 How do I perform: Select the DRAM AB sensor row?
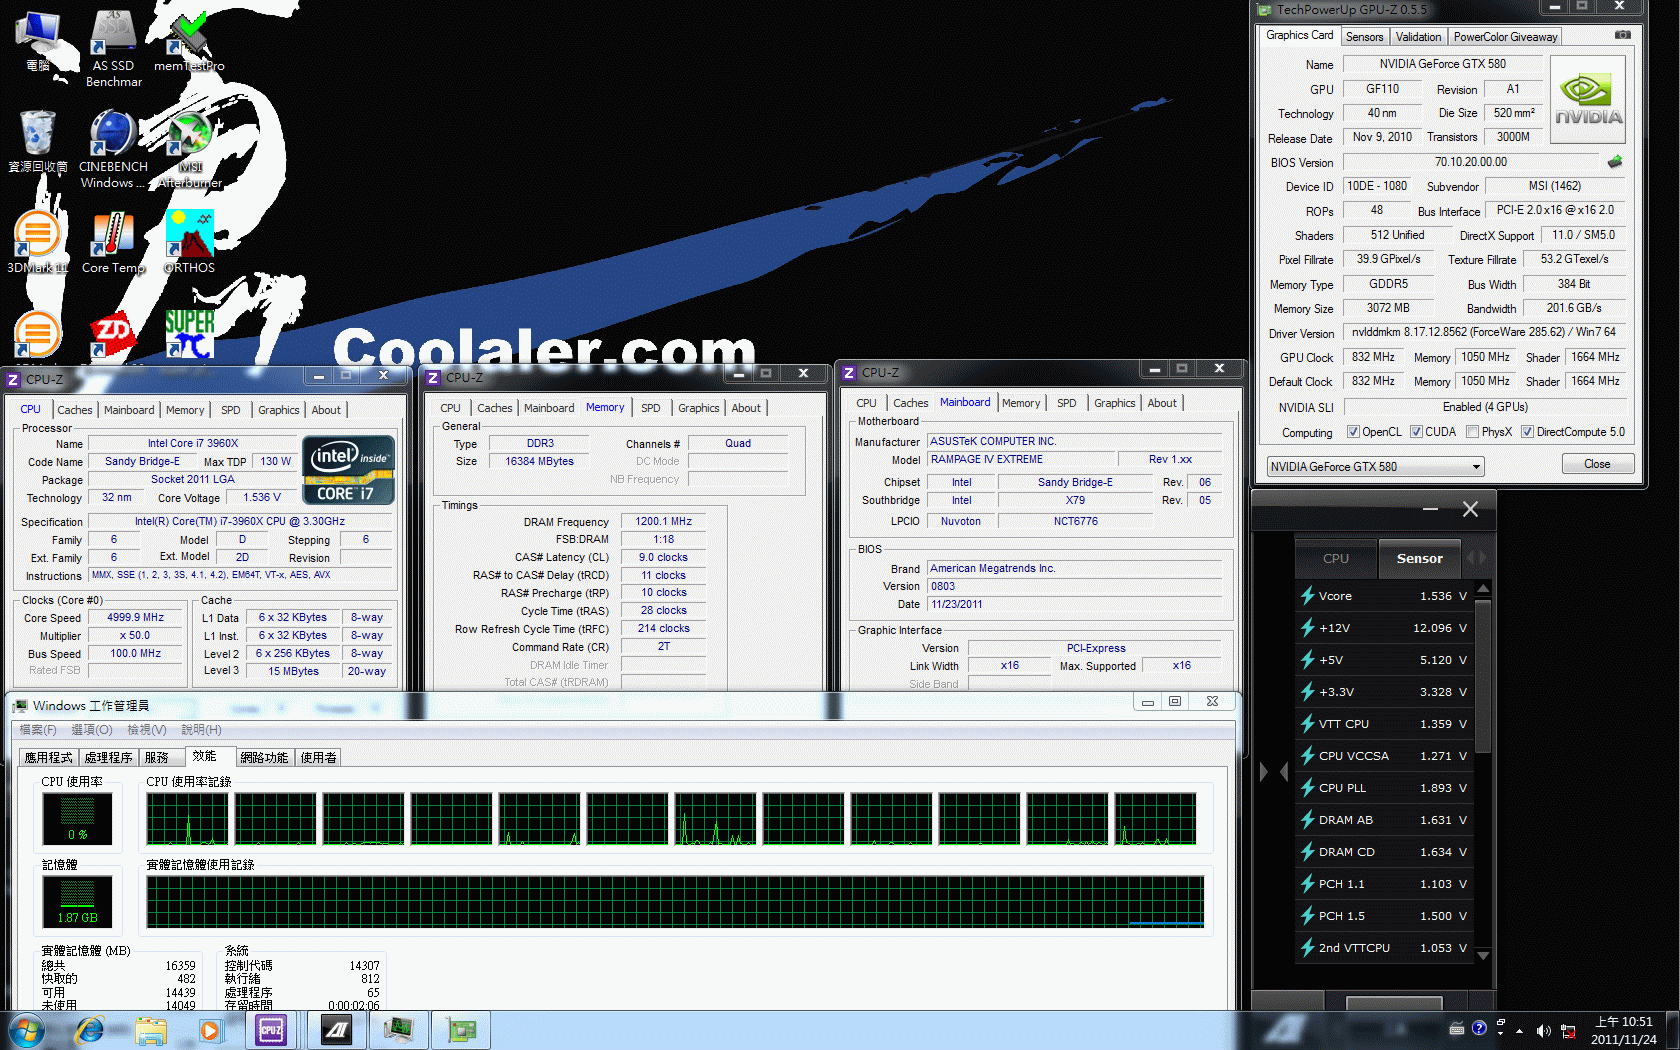click(x=1385, y=820)
